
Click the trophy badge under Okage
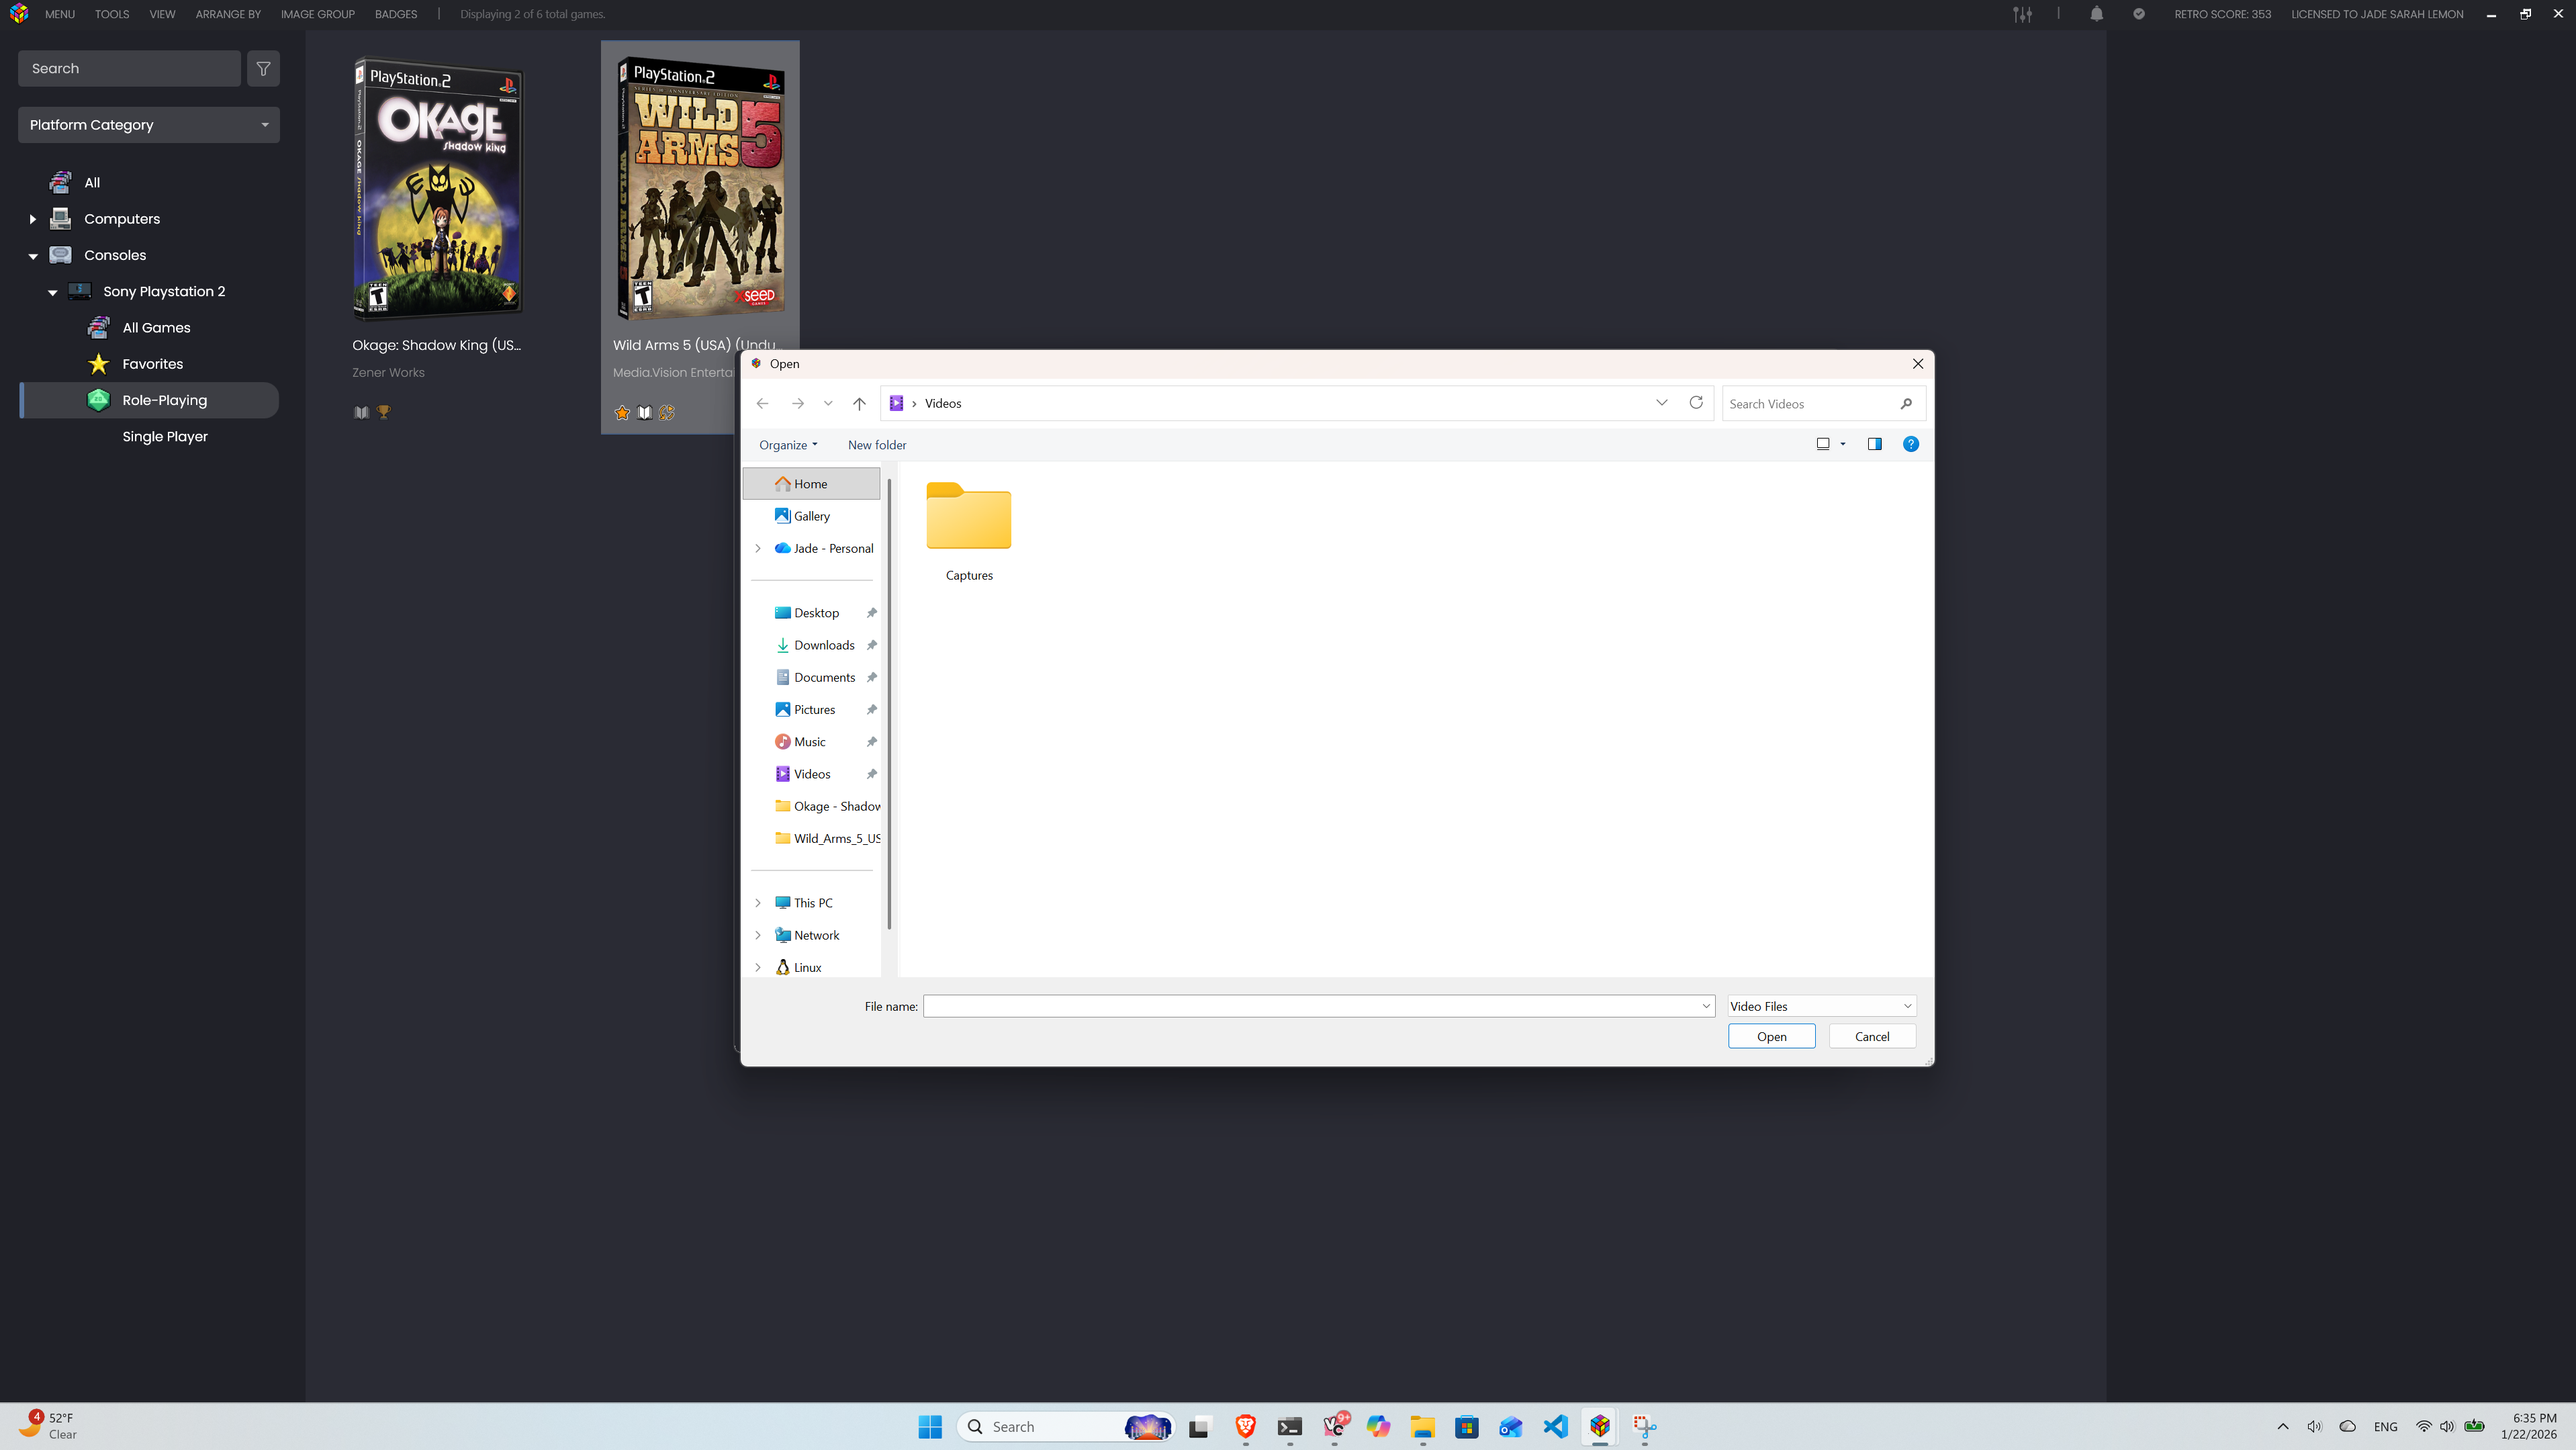[383, 412]
